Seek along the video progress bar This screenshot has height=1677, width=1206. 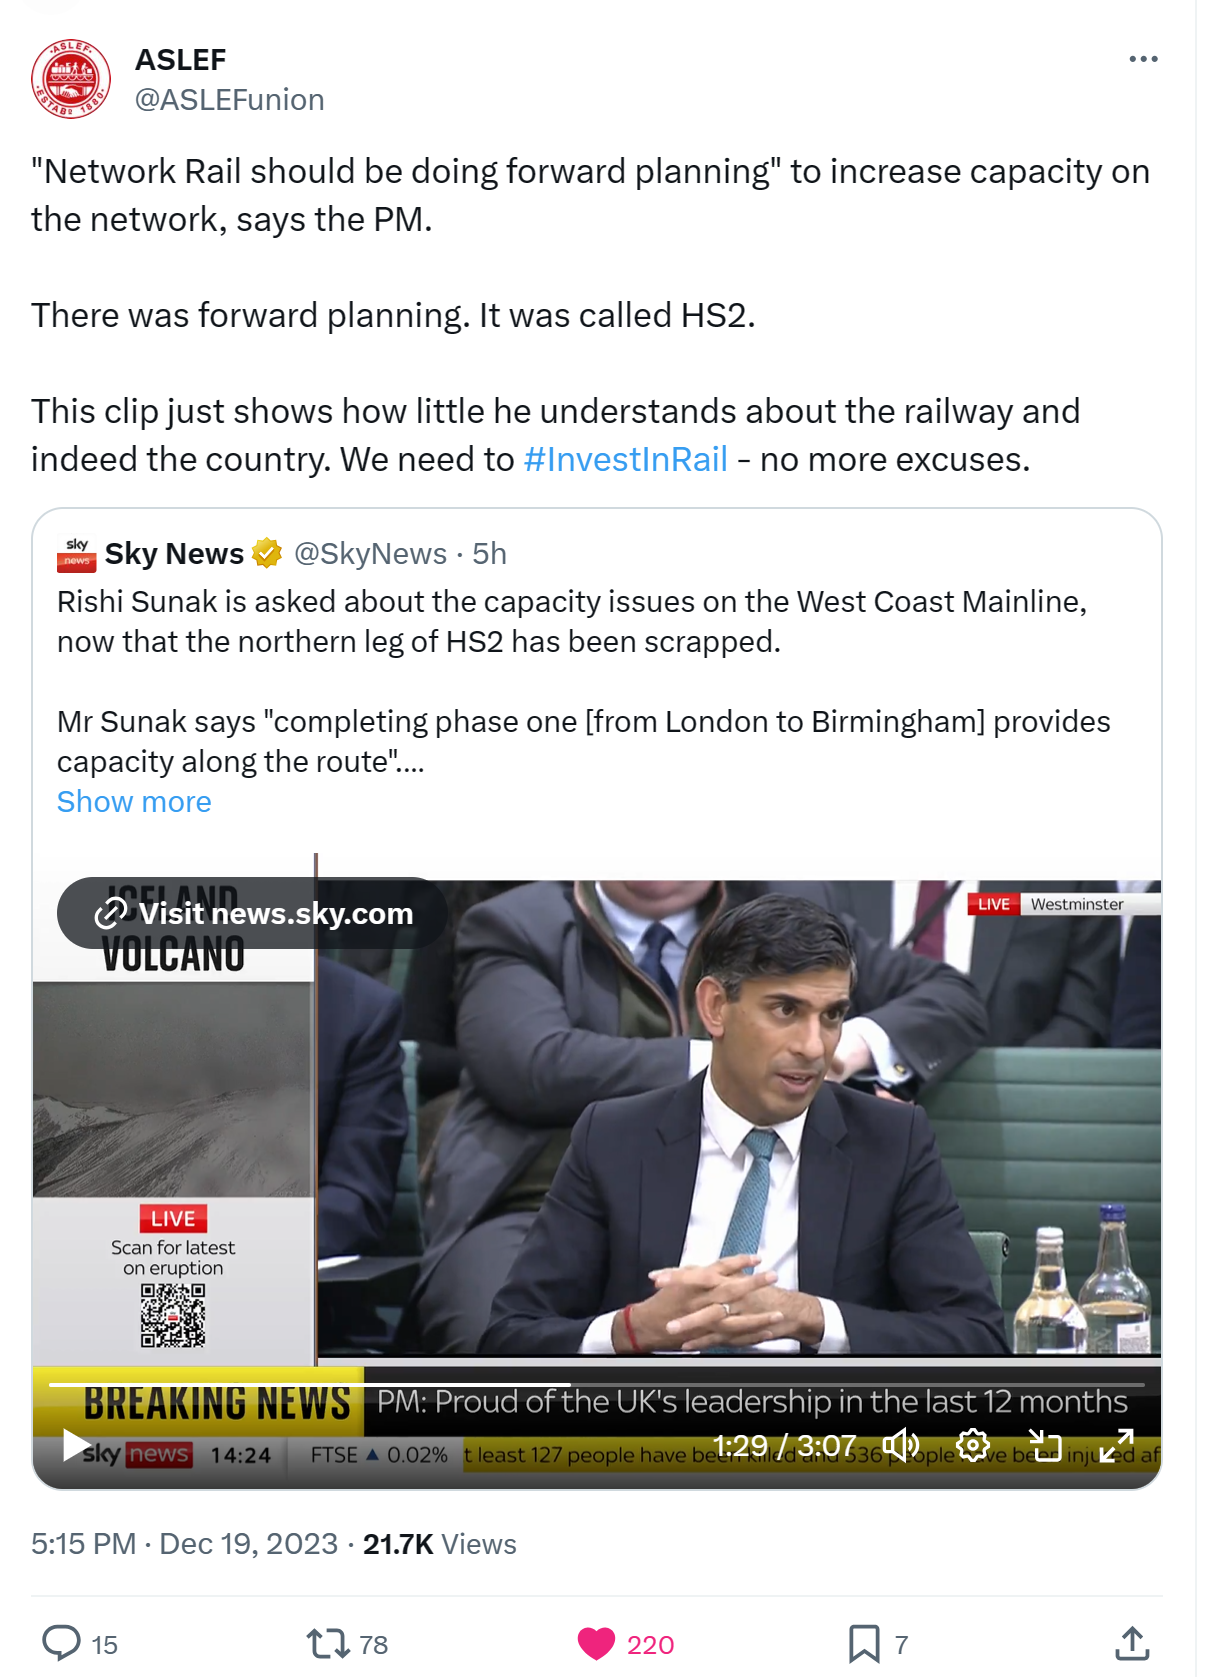point(596,1385)
